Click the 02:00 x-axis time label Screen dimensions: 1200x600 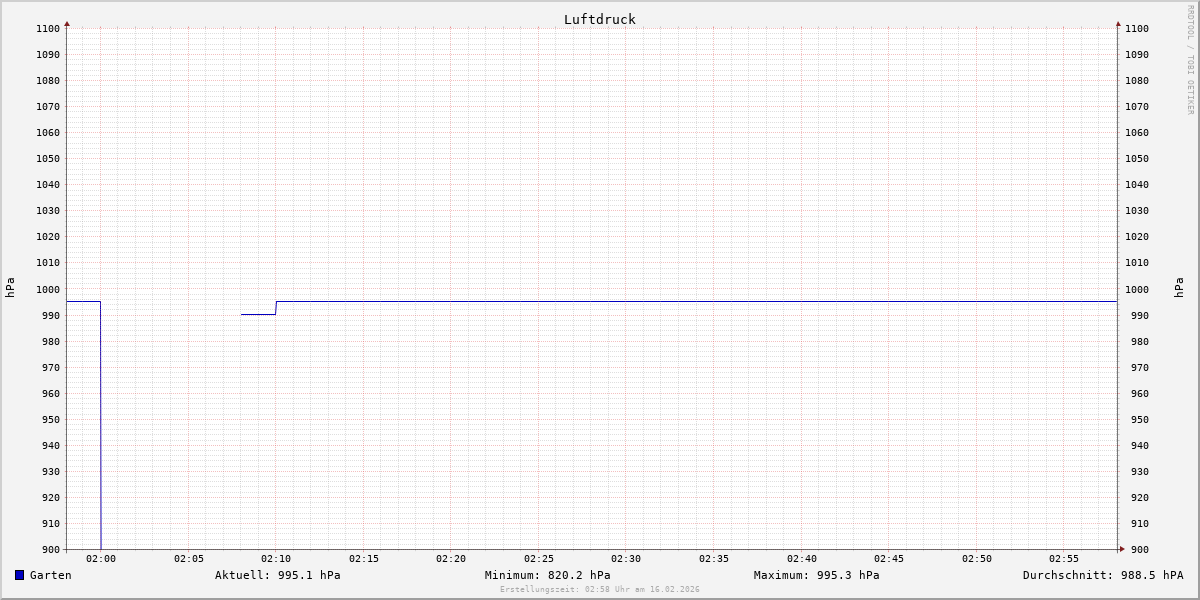tap(101, 559)
